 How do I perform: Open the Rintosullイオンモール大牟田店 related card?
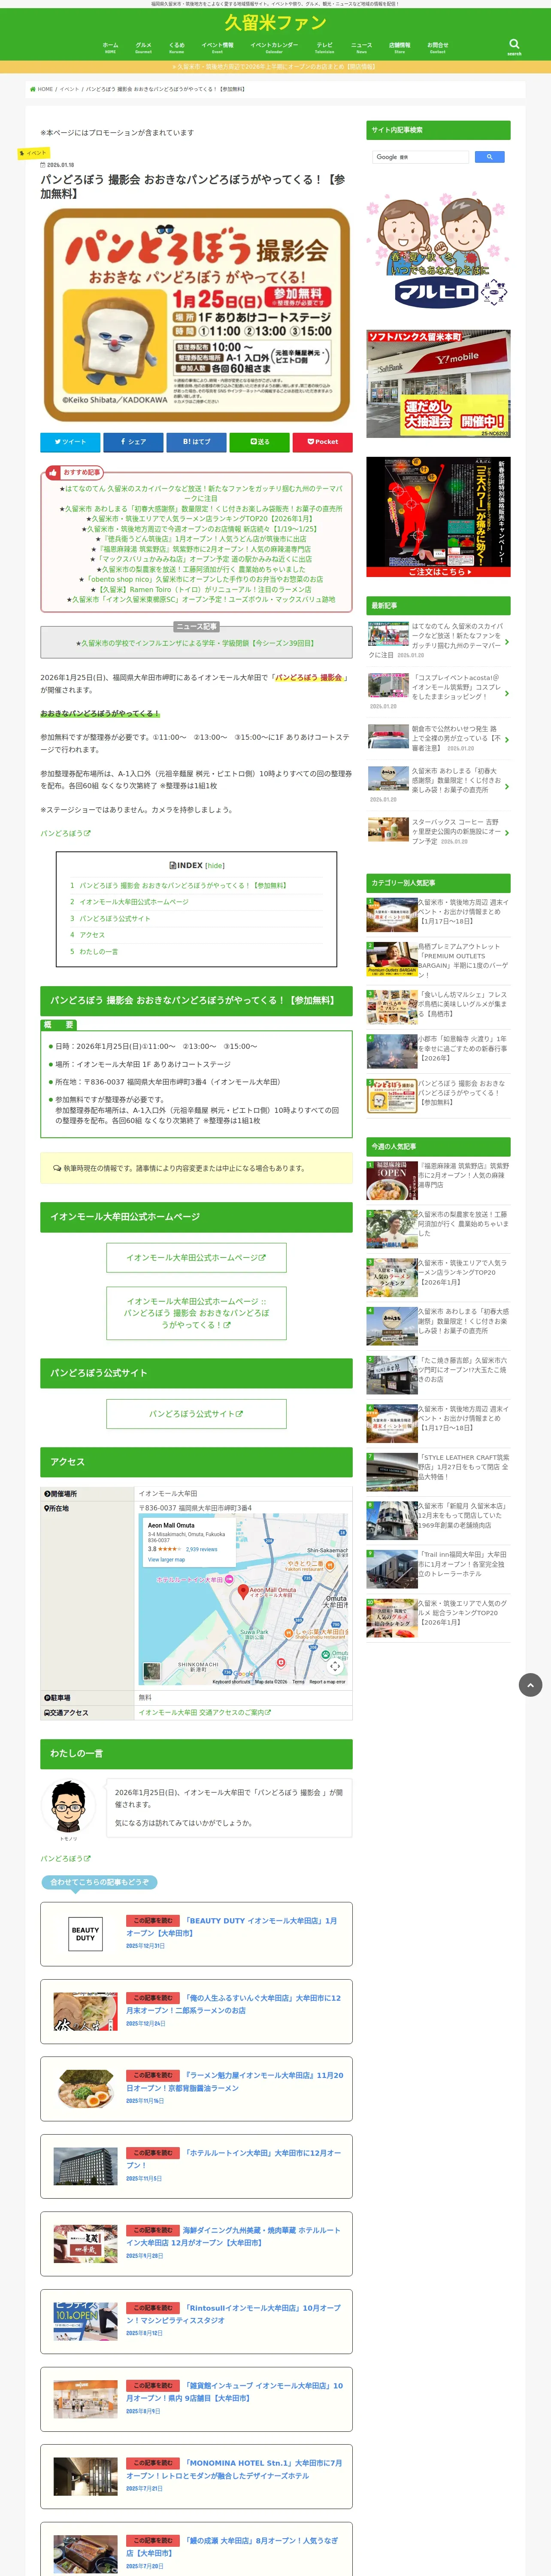point(196,2321)
